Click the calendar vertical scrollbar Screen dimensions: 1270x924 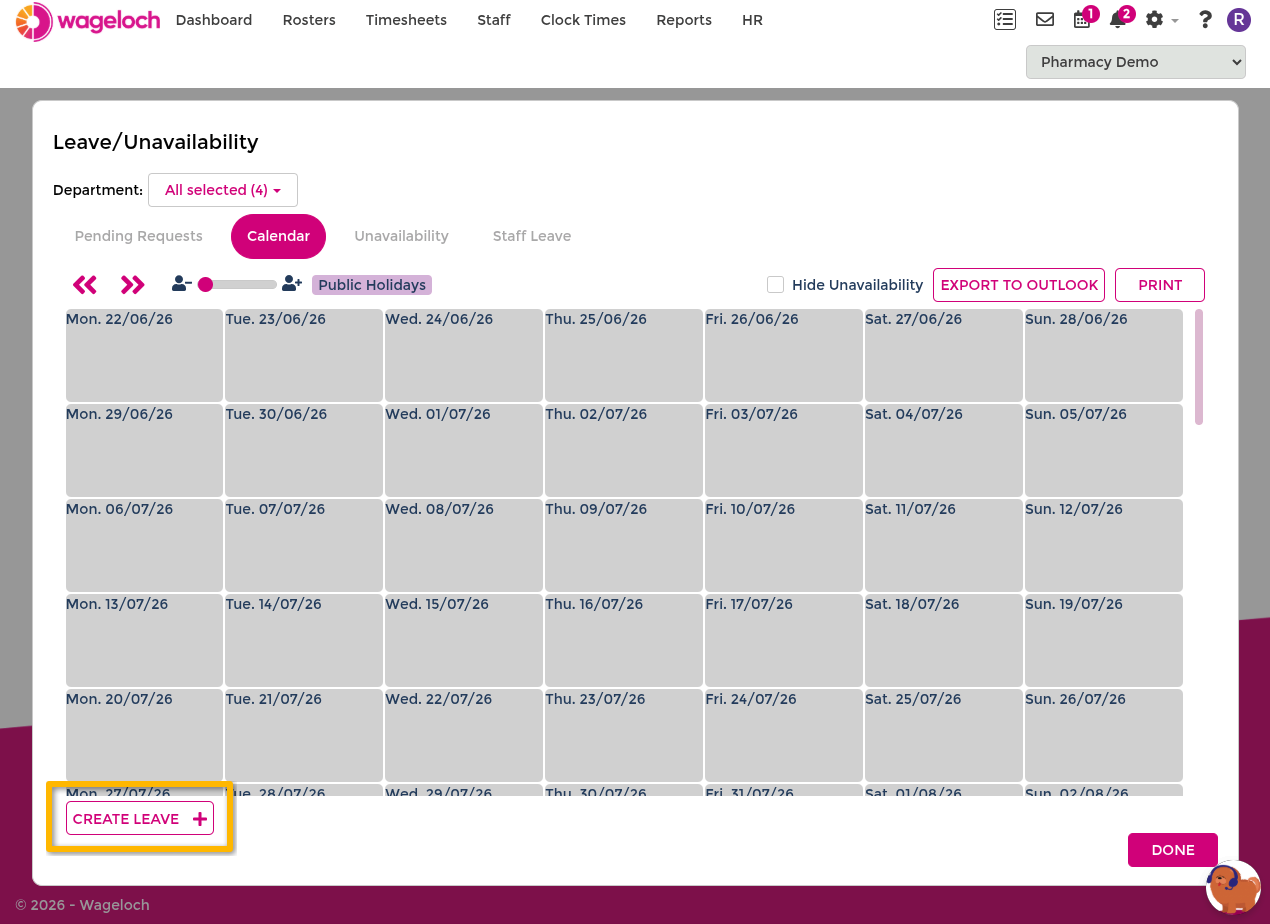[1199, 367]
